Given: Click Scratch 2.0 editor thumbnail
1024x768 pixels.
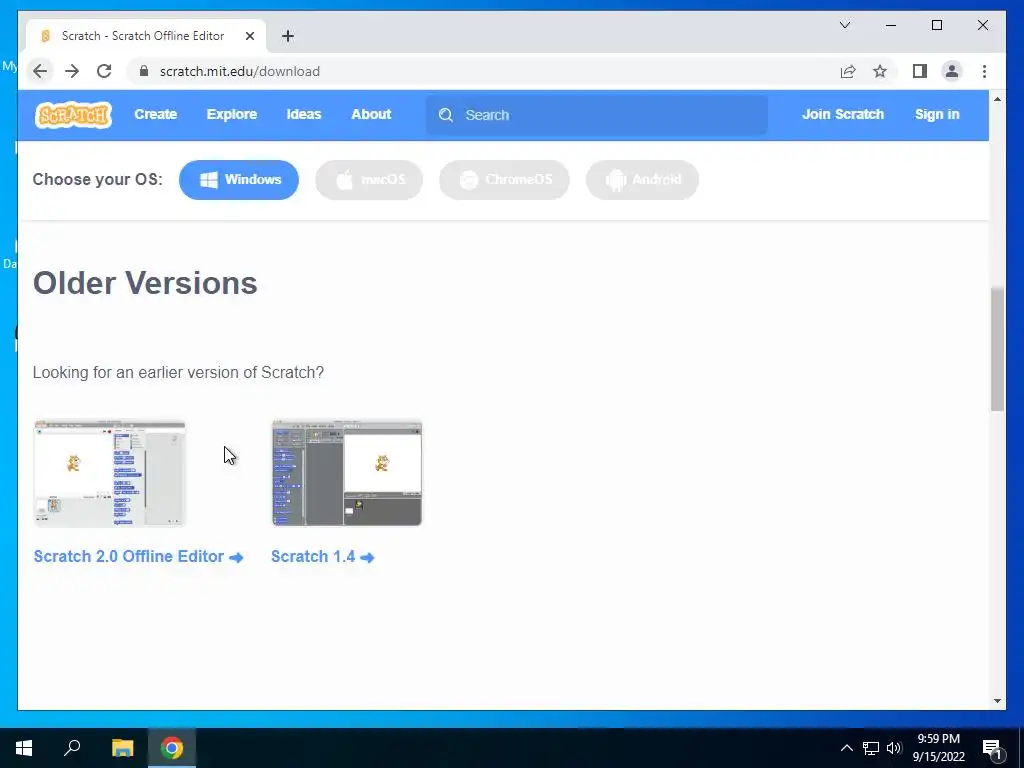Looking at the screenshot, I should click(110, 473).
